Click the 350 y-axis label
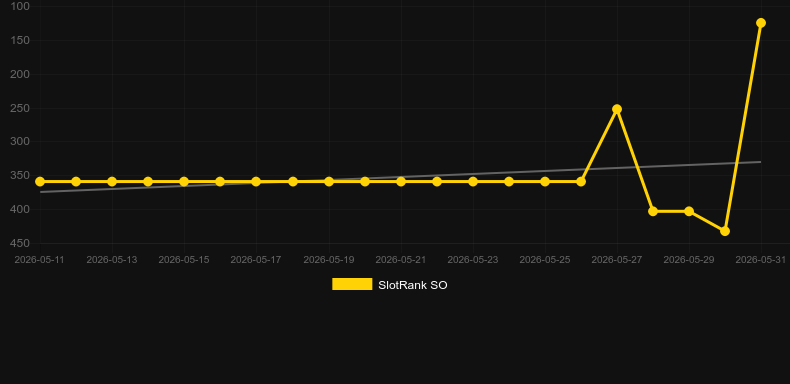Image resolution: width=790 pixels, height=384 pixels. click(20, 175)
